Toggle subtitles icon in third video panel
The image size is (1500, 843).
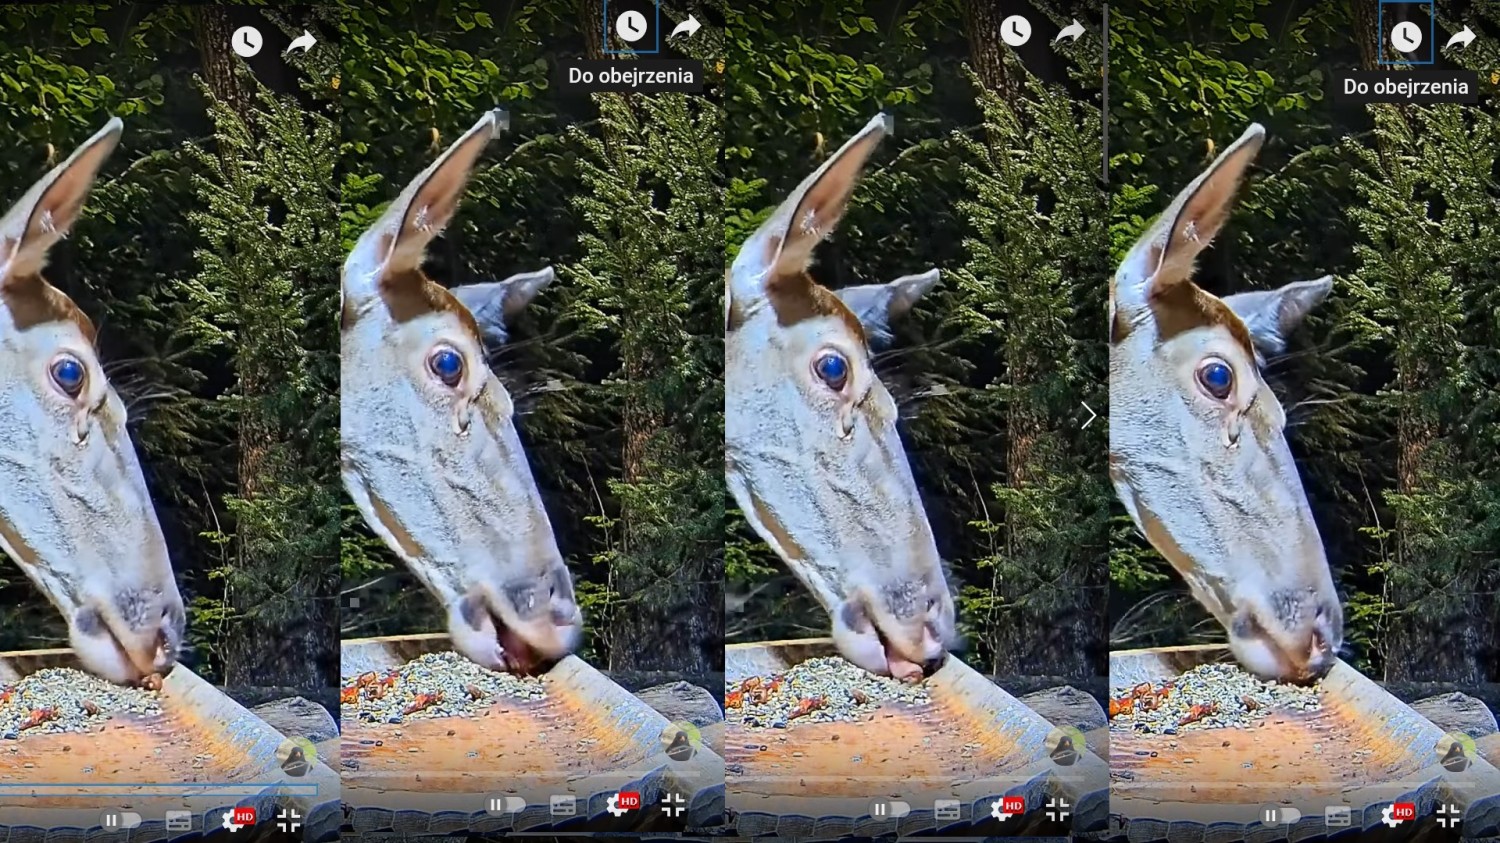click(x=947, y=810)
